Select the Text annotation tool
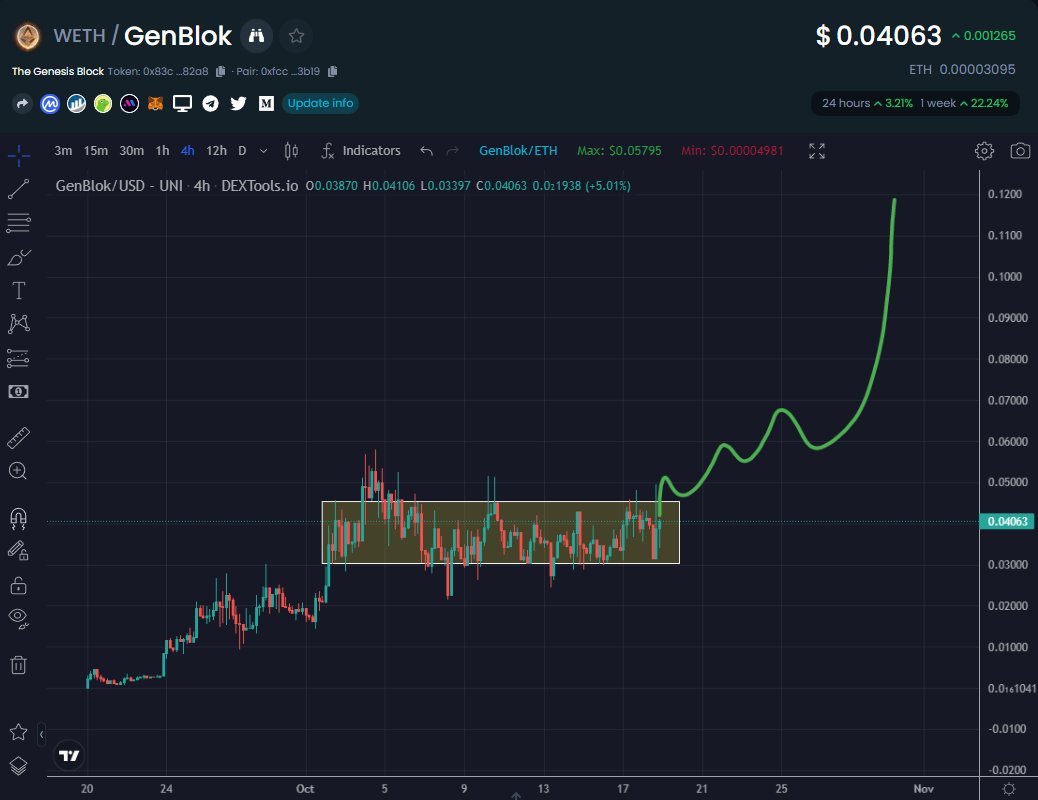This screenshot has width=1038, height=800. pos(19,290)
